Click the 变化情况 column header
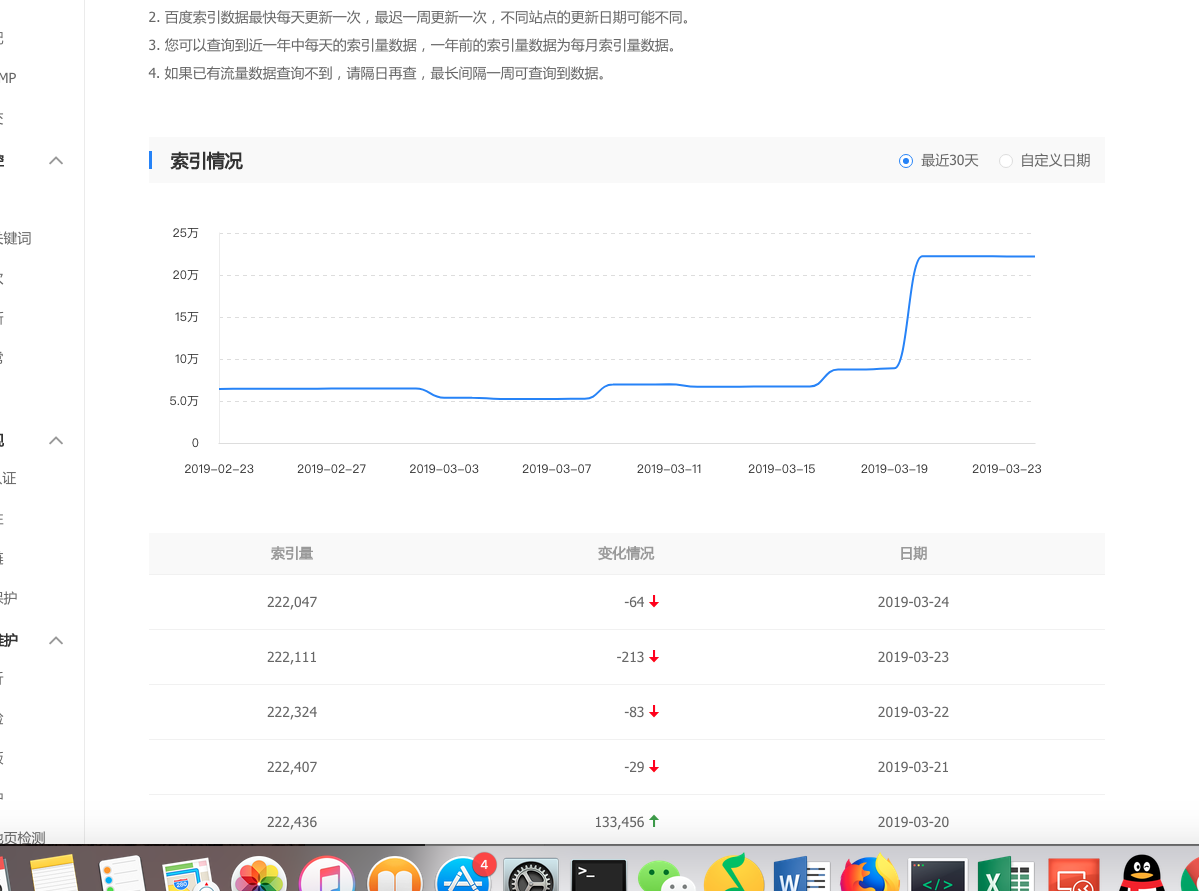The height and width of the screenshot is (891, 1199). point(626,554)
